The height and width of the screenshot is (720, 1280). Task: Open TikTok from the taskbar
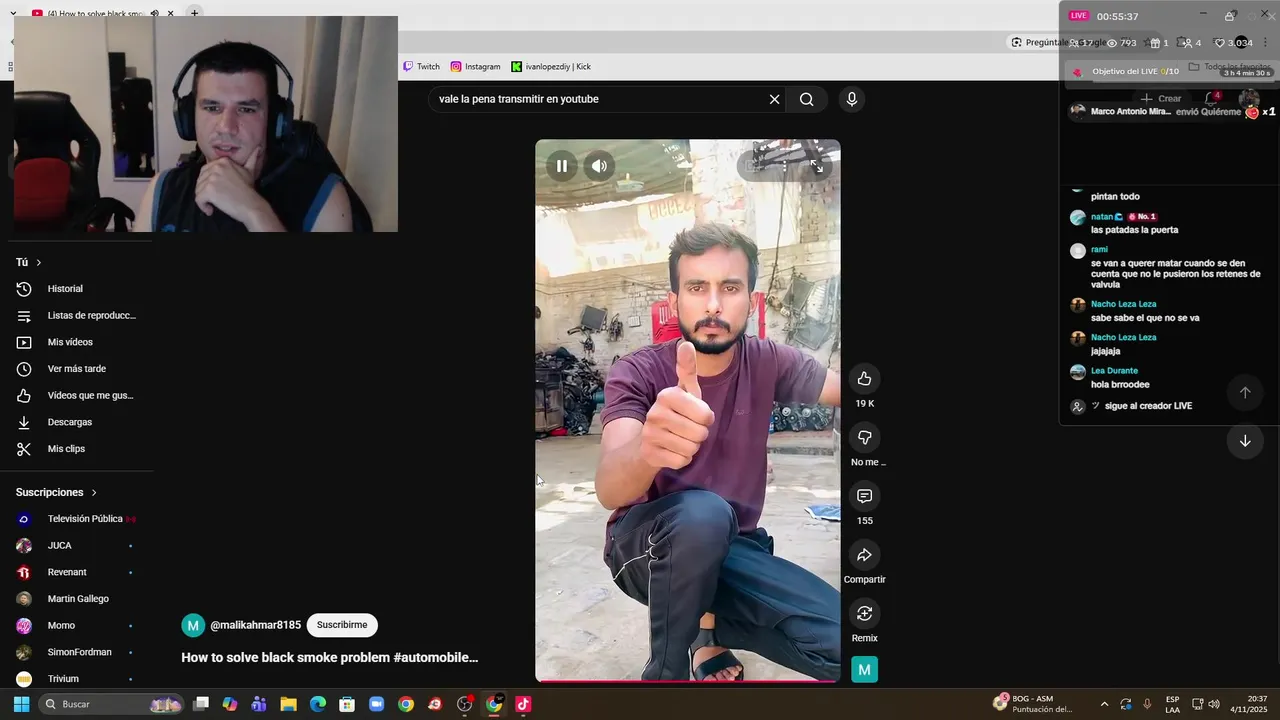(523, 704)
